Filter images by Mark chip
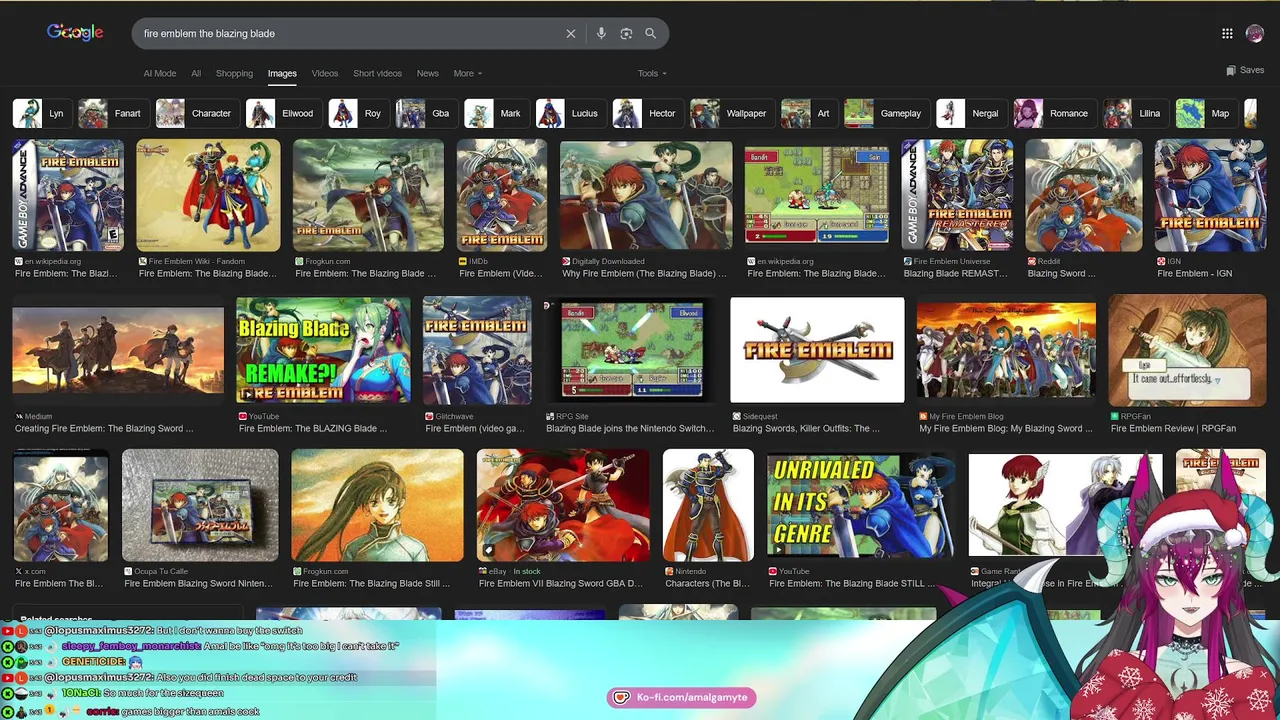1280x720 pixels. pos(496,113)
